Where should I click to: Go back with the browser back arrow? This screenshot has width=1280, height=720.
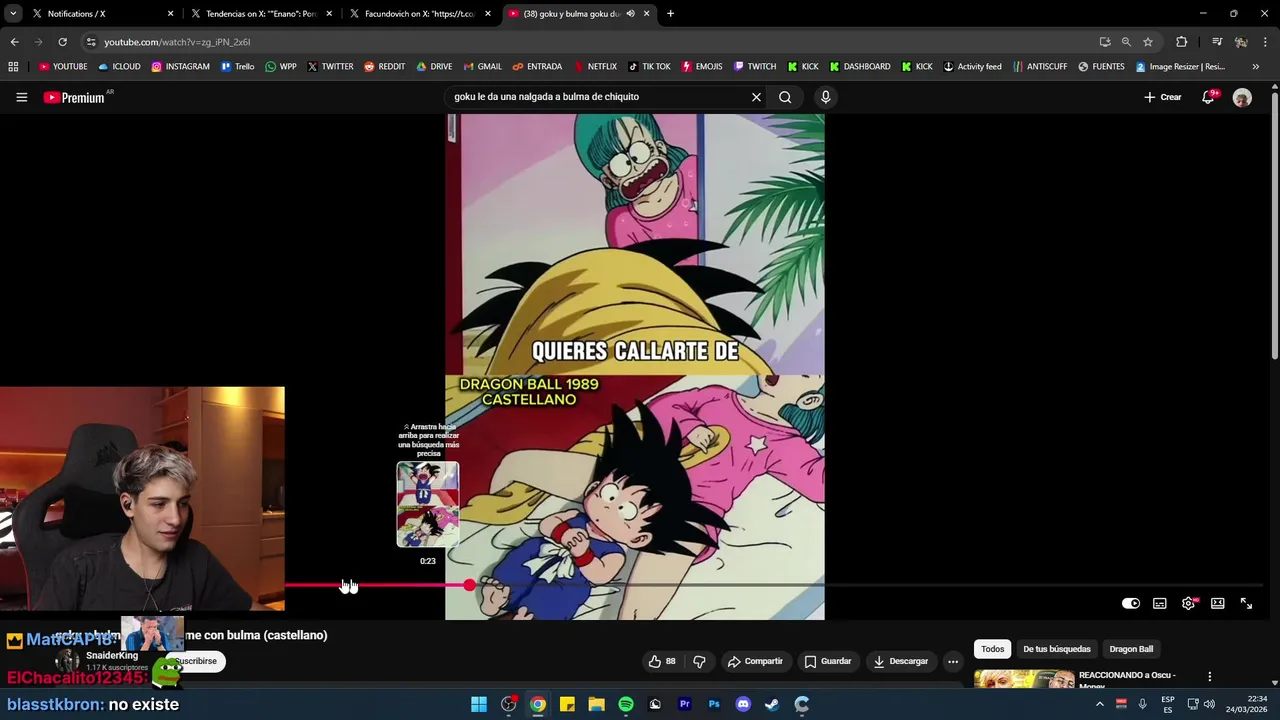click(14, 42)
